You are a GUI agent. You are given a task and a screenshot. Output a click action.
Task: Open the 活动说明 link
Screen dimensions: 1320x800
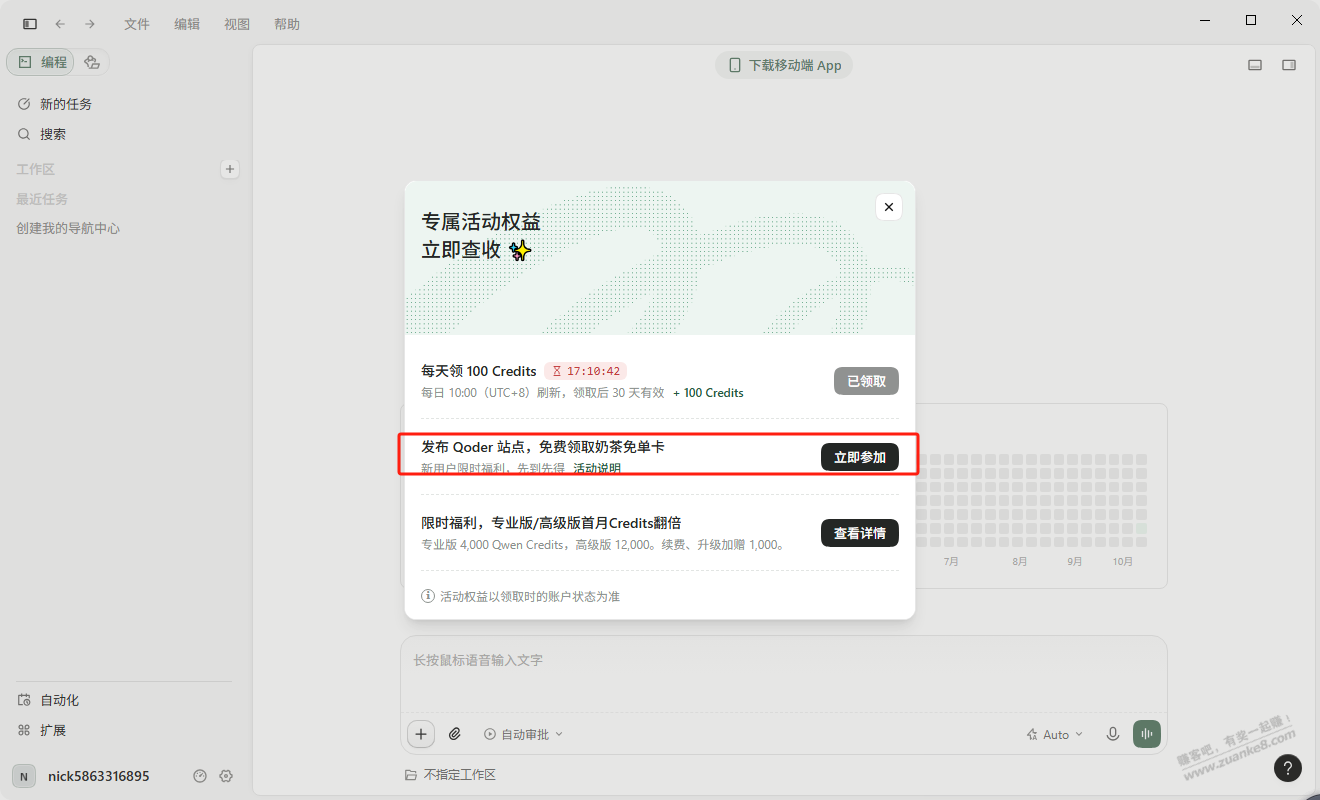(x=597, y=468)
